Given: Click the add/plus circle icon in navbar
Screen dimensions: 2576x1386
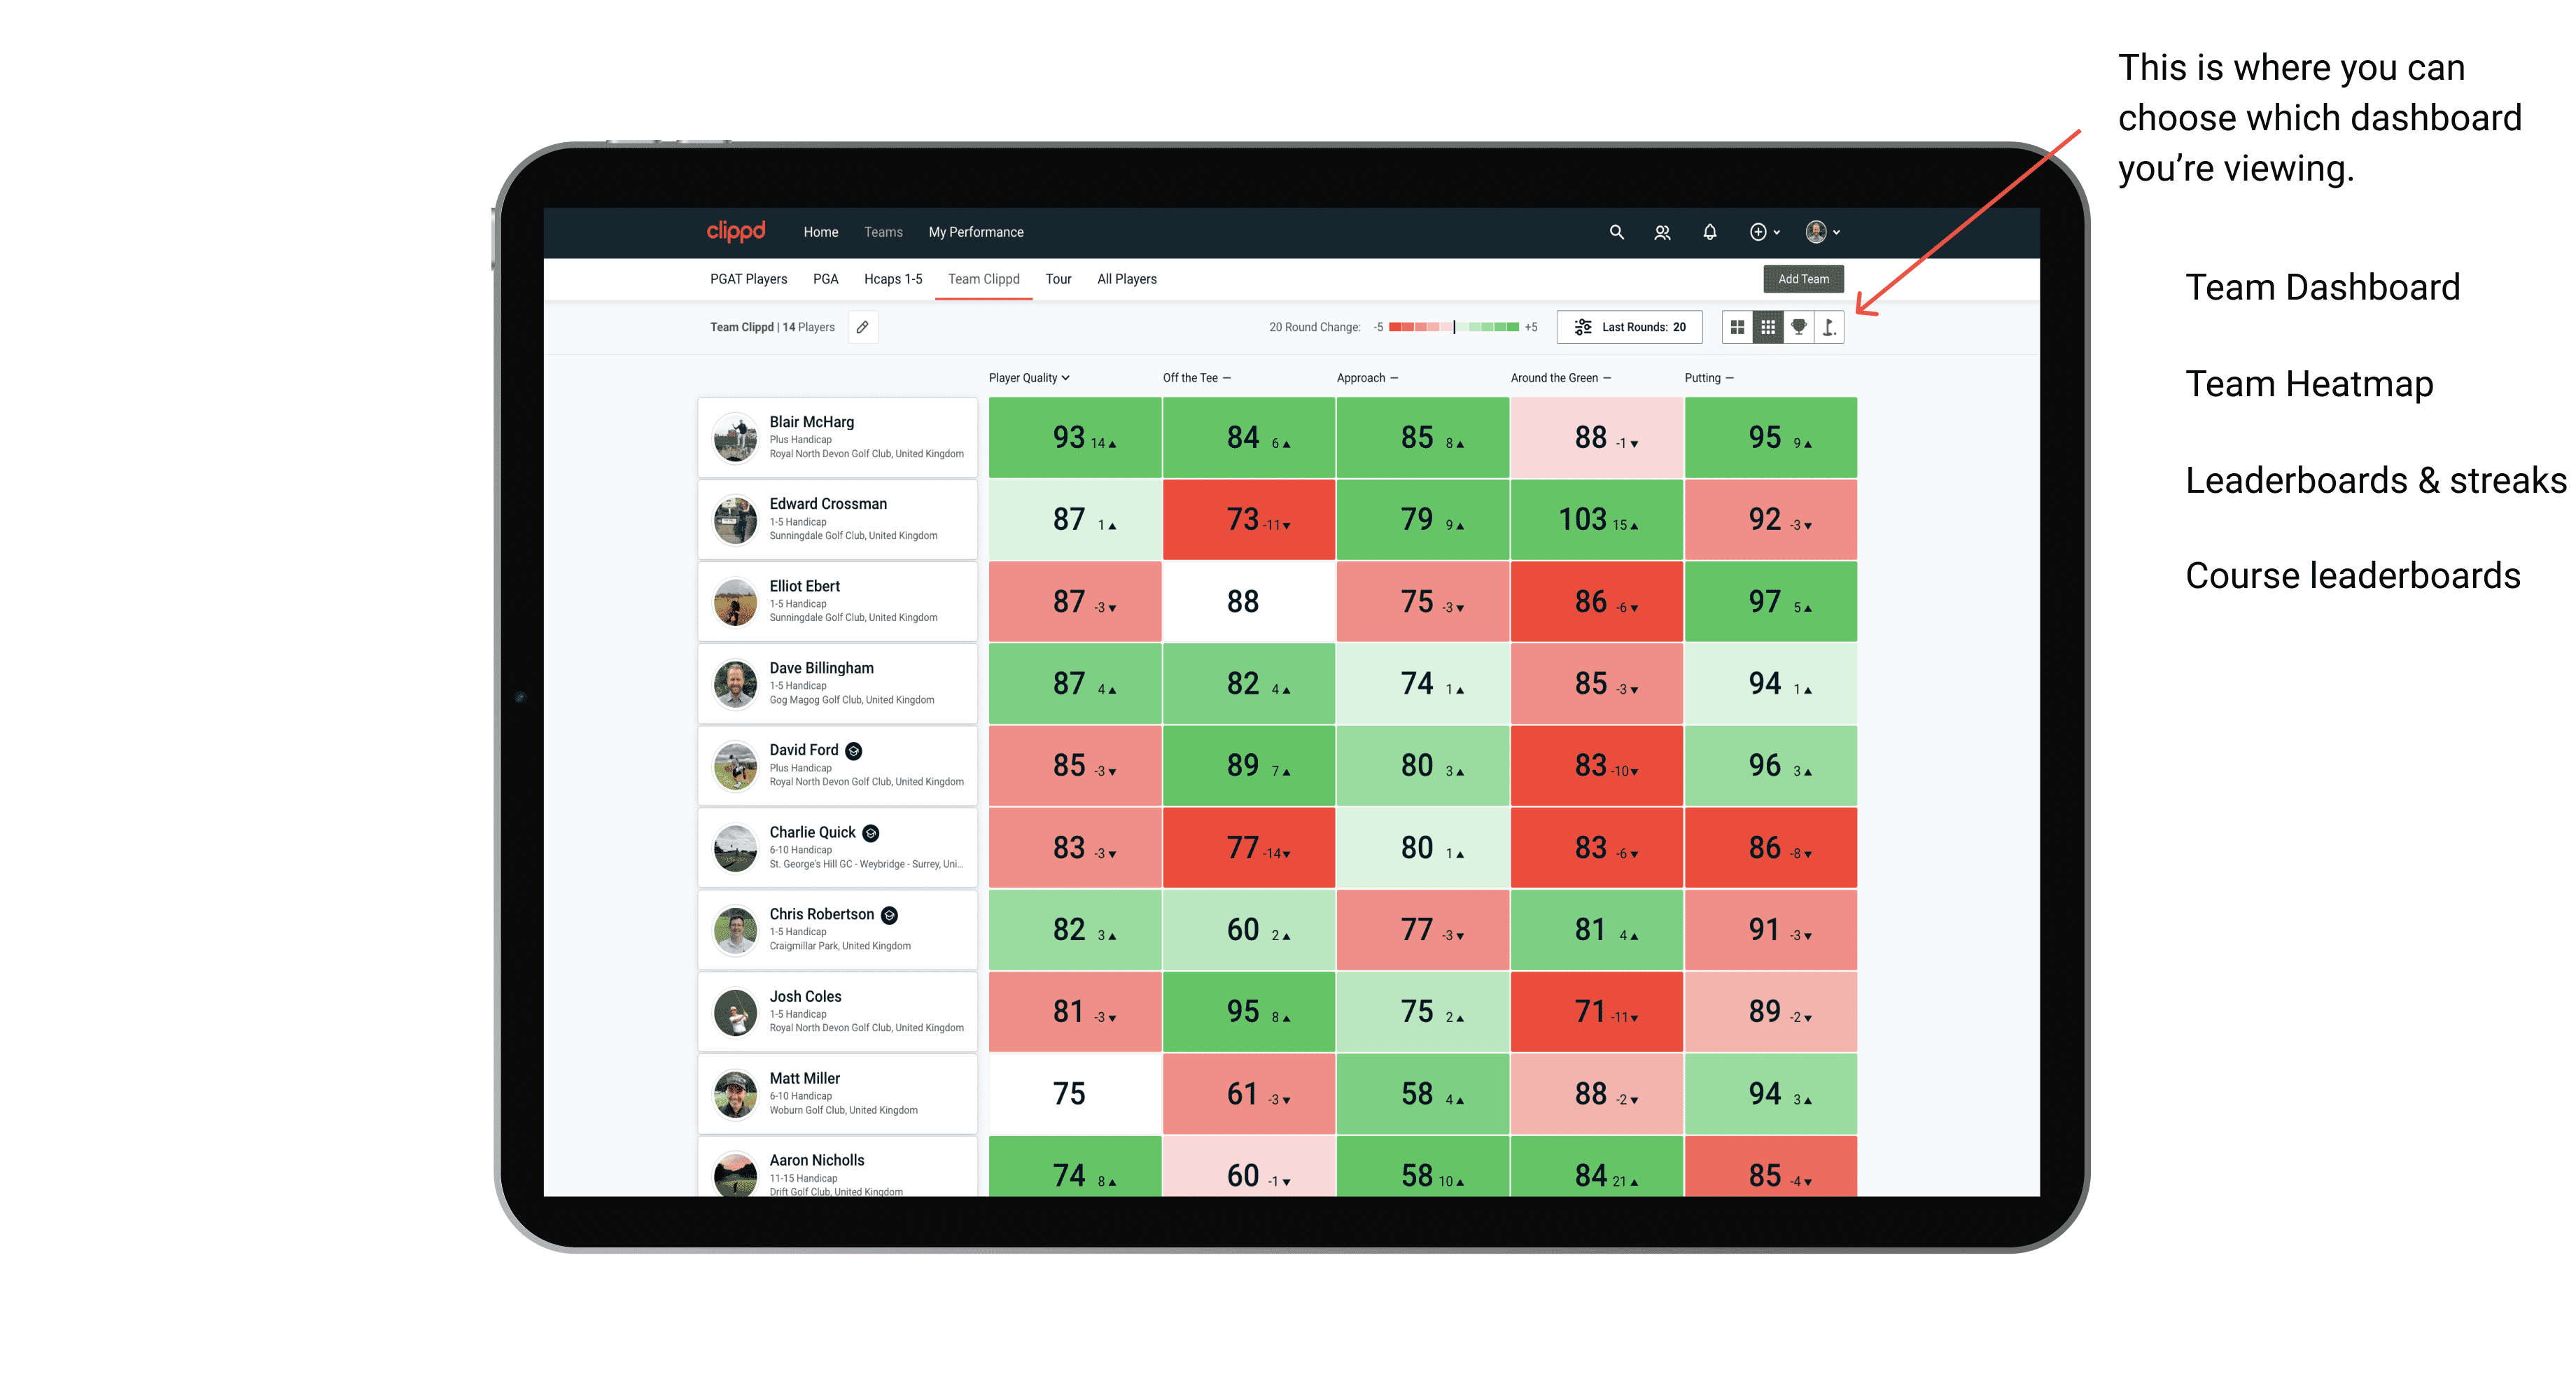Looking at the screenshot, I should 1756,232.
